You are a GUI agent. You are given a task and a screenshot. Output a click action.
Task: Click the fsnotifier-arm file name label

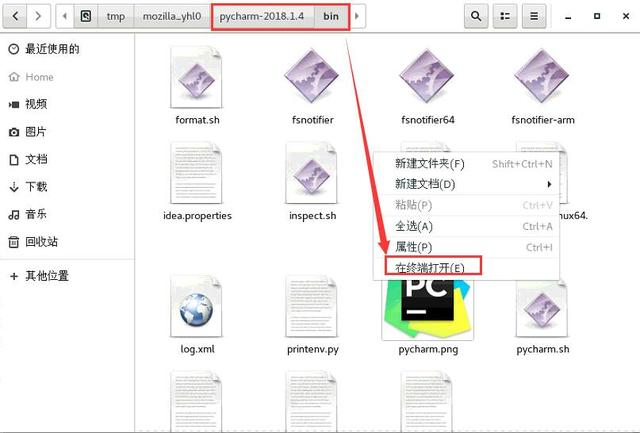click(x=543, y=120)
